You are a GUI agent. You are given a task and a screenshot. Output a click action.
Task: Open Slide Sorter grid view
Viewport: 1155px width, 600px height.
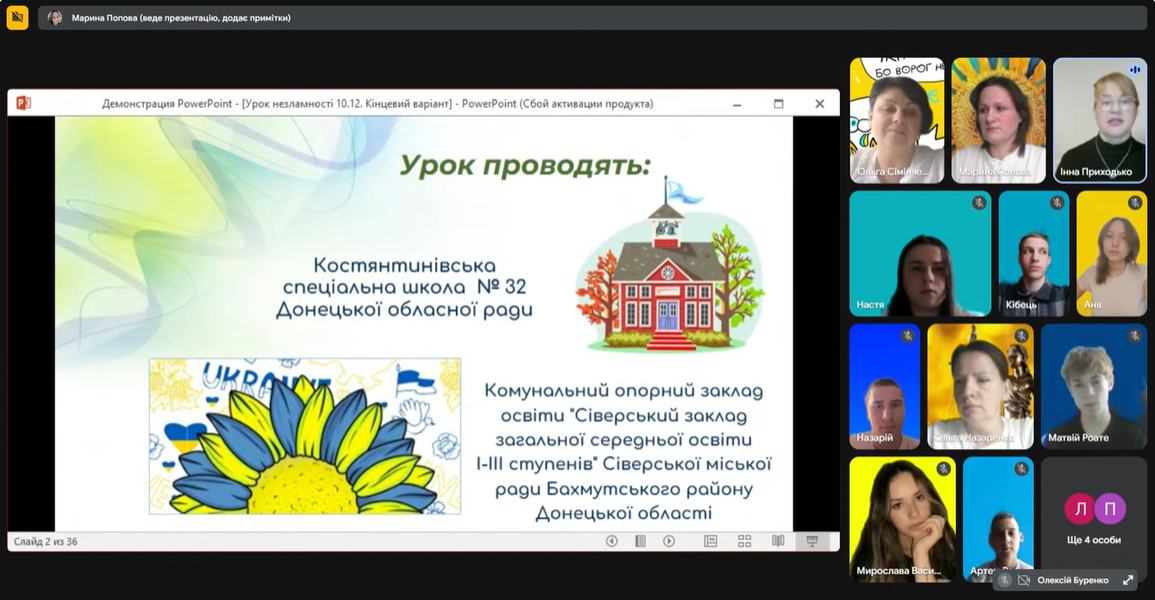click(x=744, y=541)
